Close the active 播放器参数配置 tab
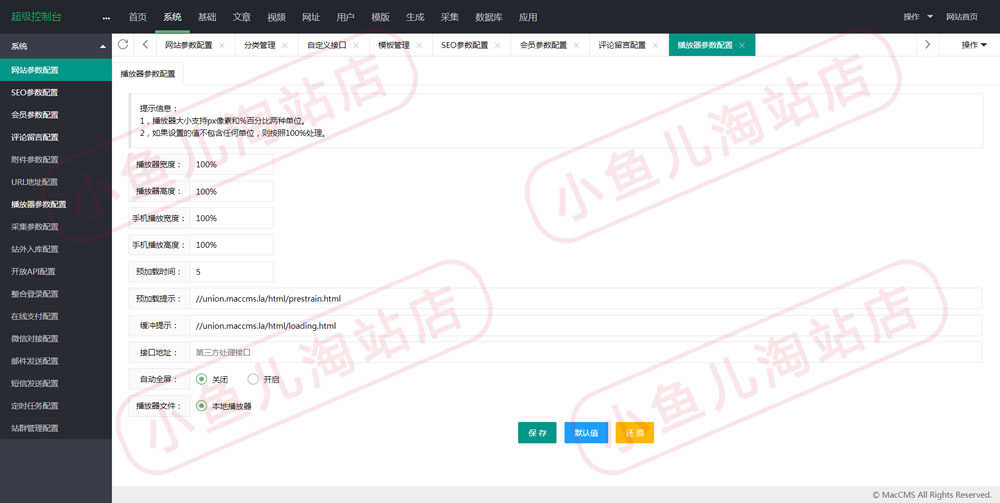 742,45
